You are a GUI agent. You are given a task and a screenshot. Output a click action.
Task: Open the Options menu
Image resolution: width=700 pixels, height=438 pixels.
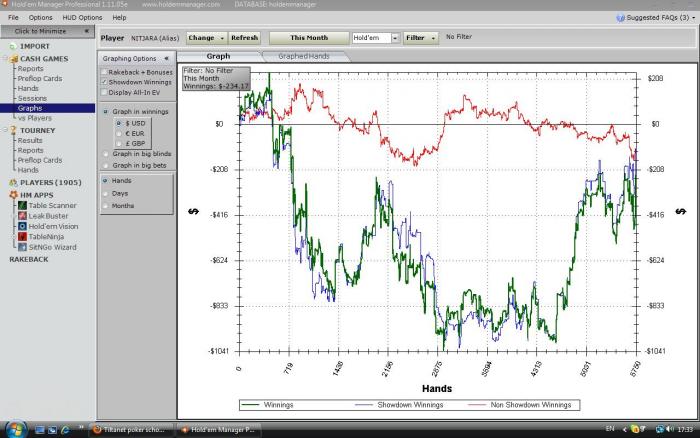click(x=40, y=17)
